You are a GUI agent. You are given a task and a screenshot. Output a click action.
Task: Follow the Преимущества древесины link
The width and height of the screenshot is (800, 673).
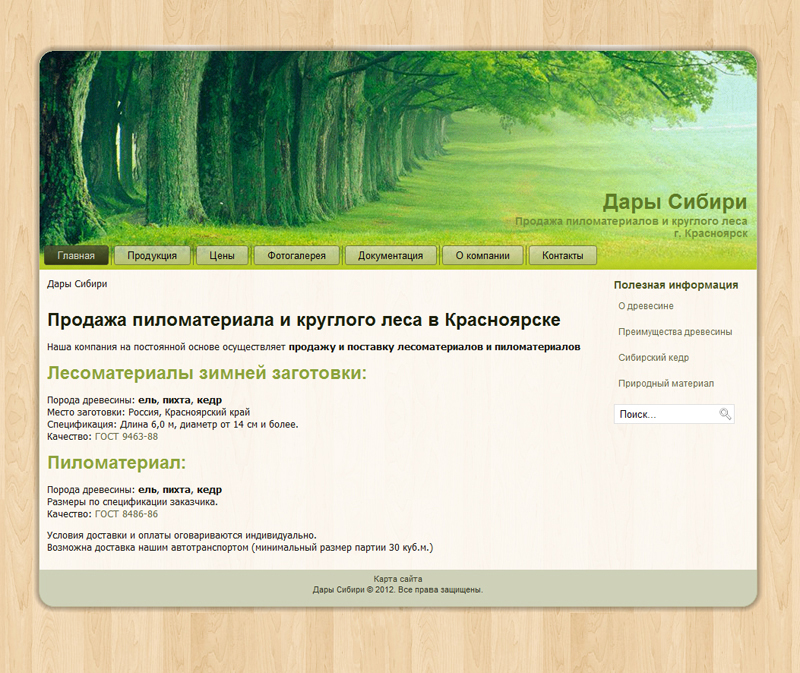675,332
